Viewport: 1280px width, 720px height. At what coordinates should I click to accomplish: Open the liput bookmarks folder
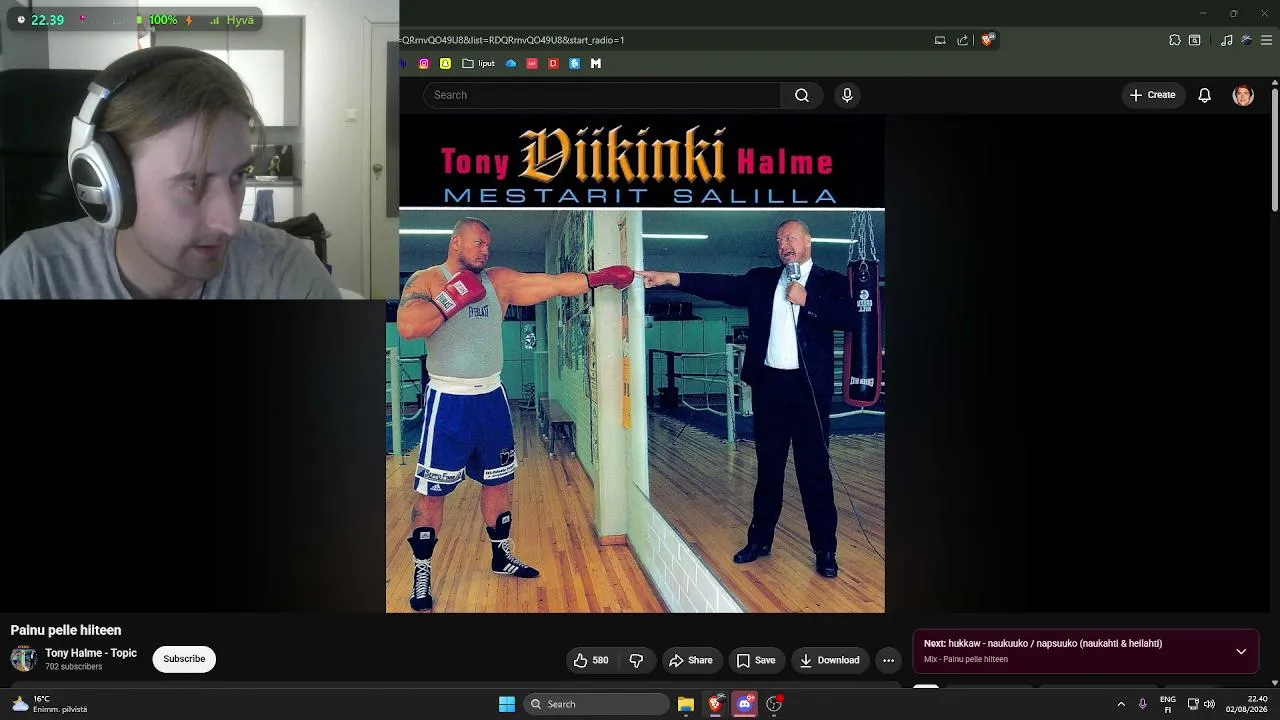pos(478,63)
